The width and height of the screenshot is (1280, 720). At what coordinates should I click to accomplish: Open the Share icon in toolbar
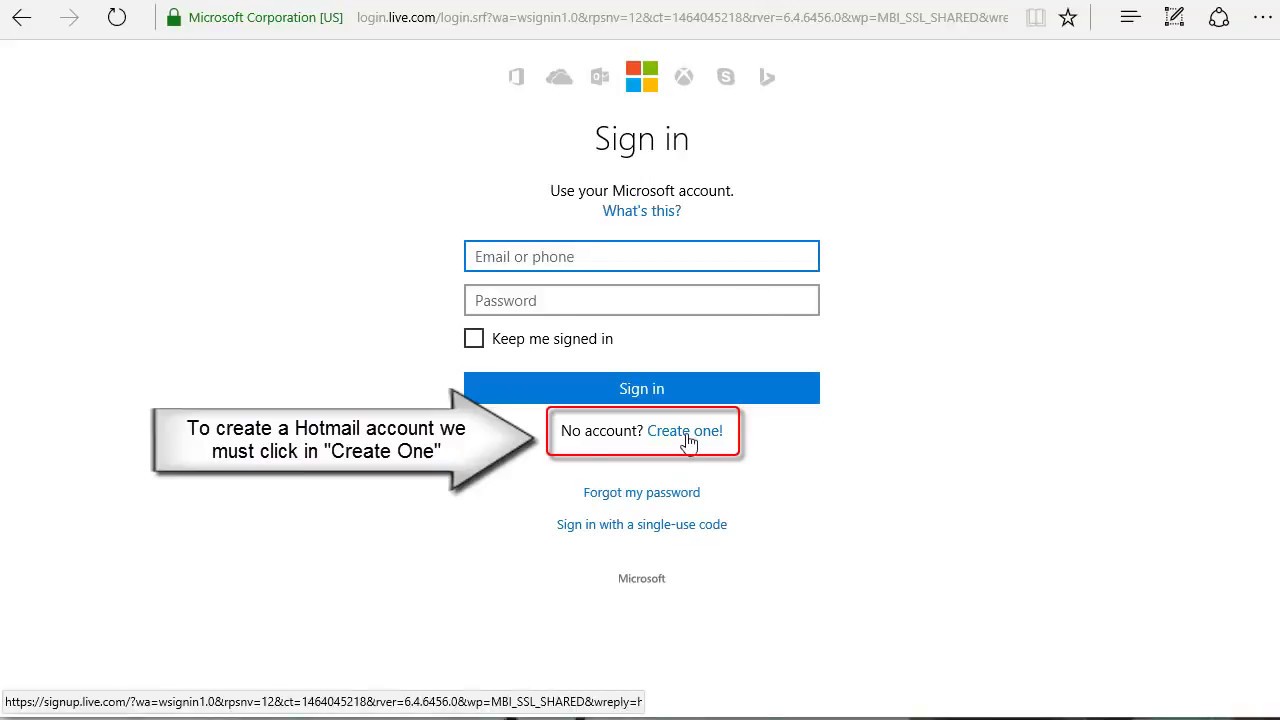1218,17
